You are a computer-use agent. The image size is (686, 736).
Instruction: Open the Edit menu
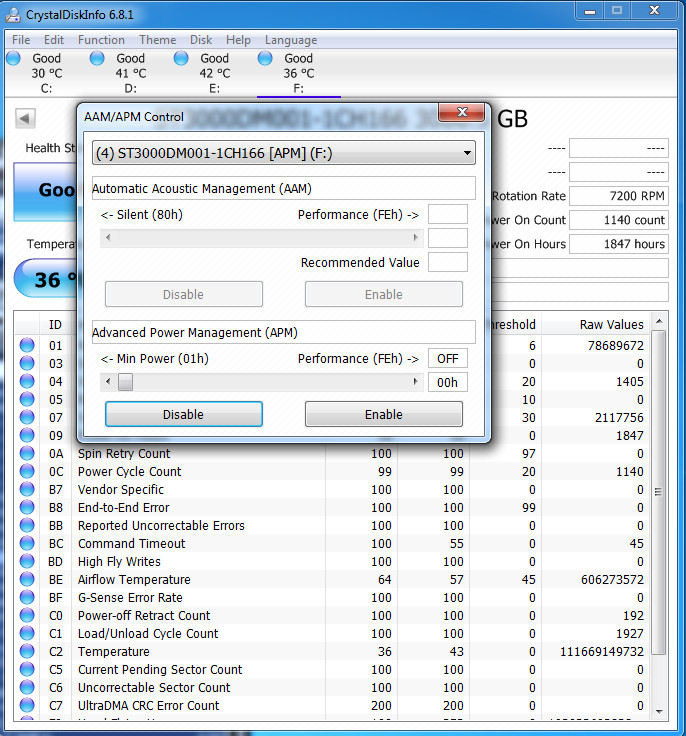[54, 40]
